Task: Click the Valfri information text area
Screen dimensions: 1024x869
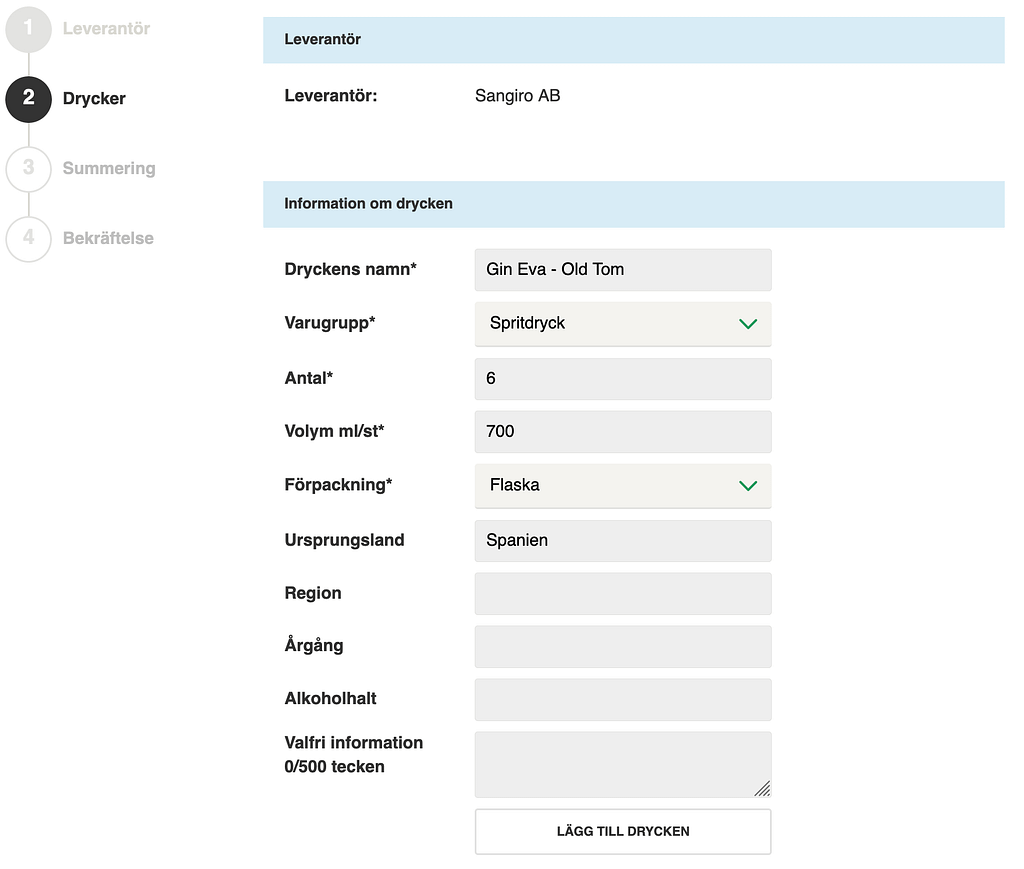Action: pos(622,765)
